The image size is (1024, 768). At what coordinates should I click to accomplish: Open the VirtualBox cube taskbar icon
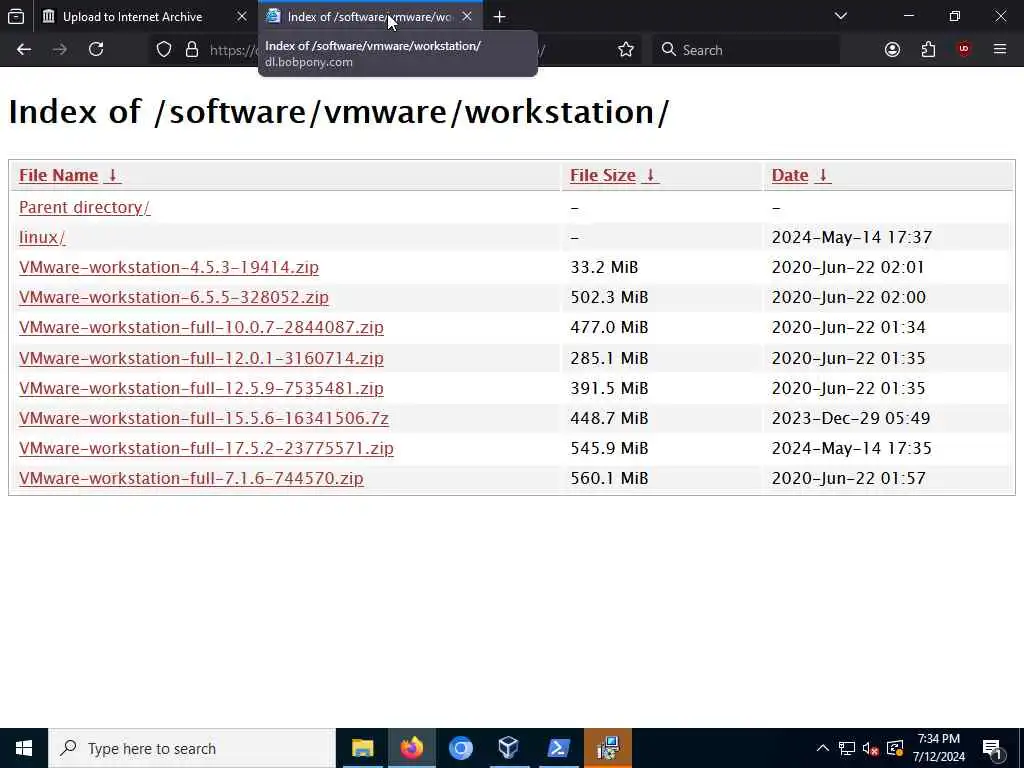[509, 748]
